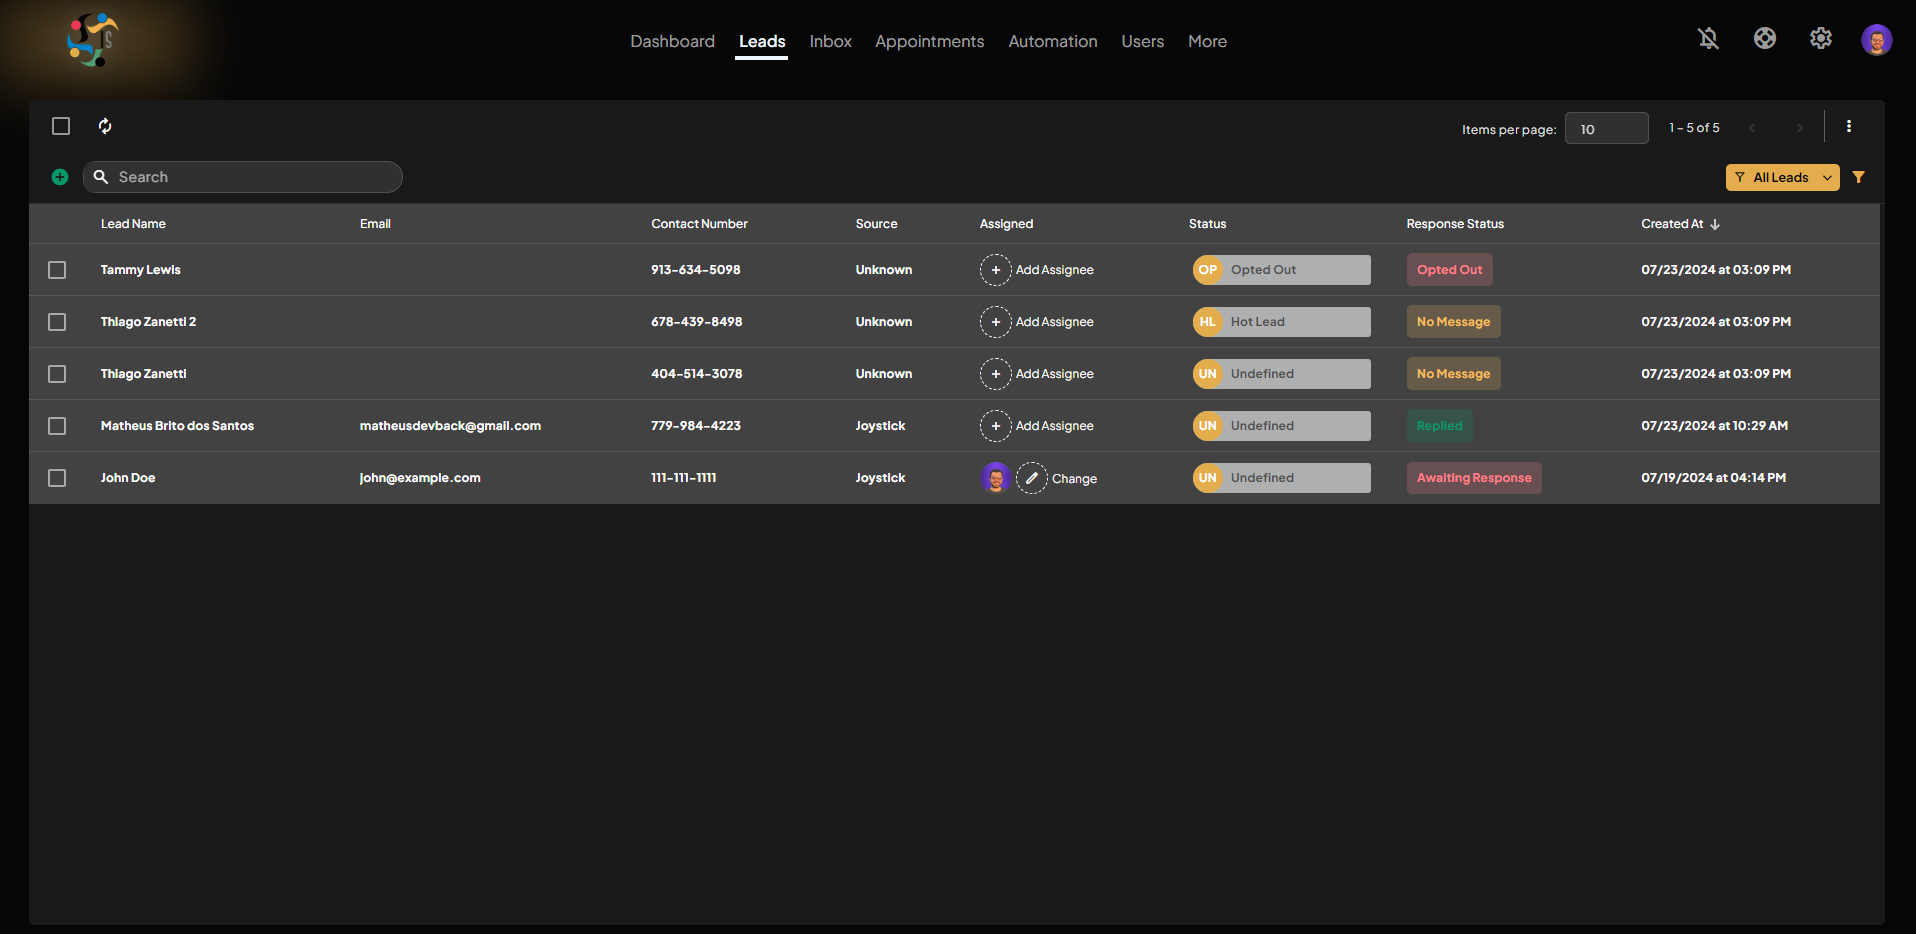Toggle the select-all leads checkbox
This screenshot has height=934, width=1916.
coord(61,126)
